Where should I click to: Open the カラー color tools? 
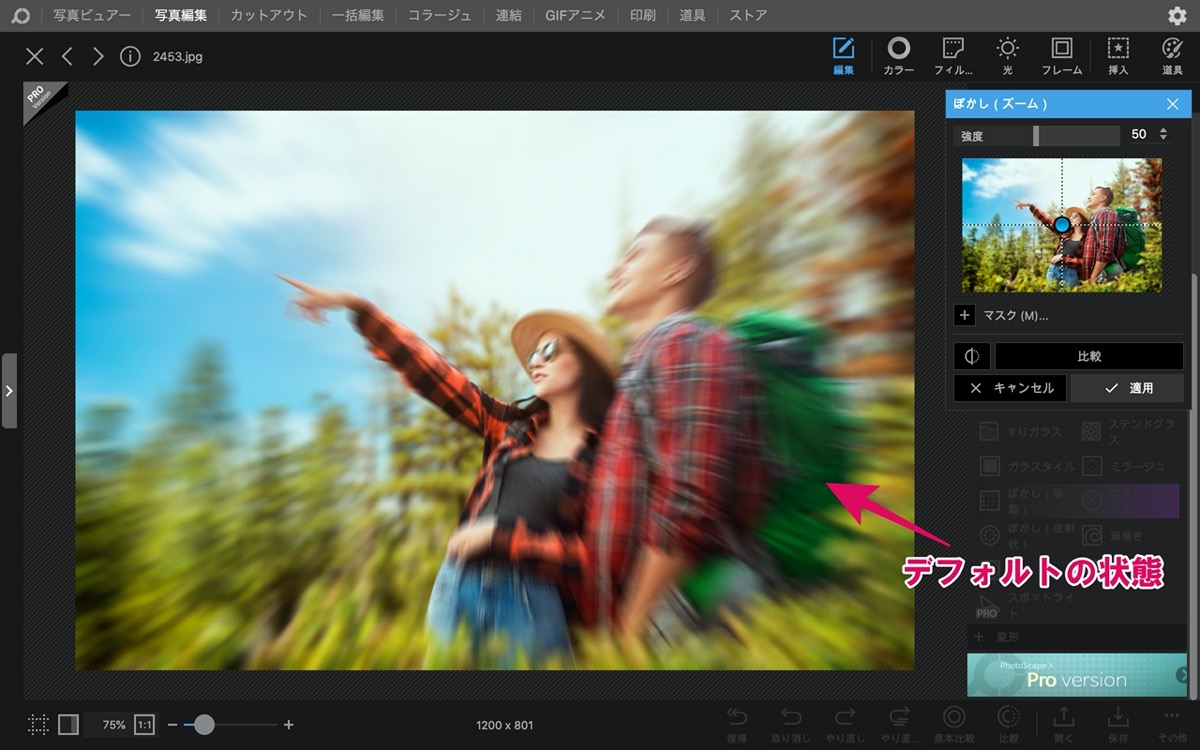898,56
